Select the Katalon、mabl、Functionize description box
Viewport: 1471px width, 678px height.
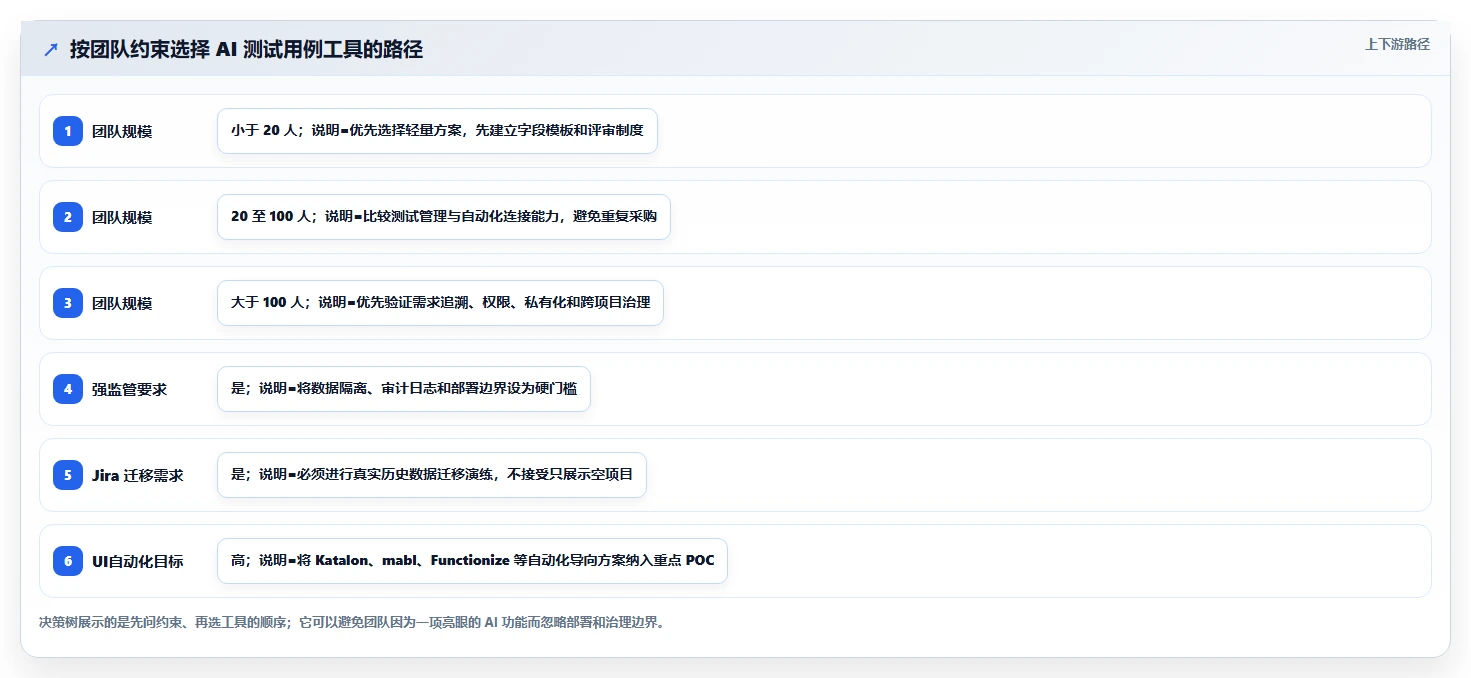472,561
